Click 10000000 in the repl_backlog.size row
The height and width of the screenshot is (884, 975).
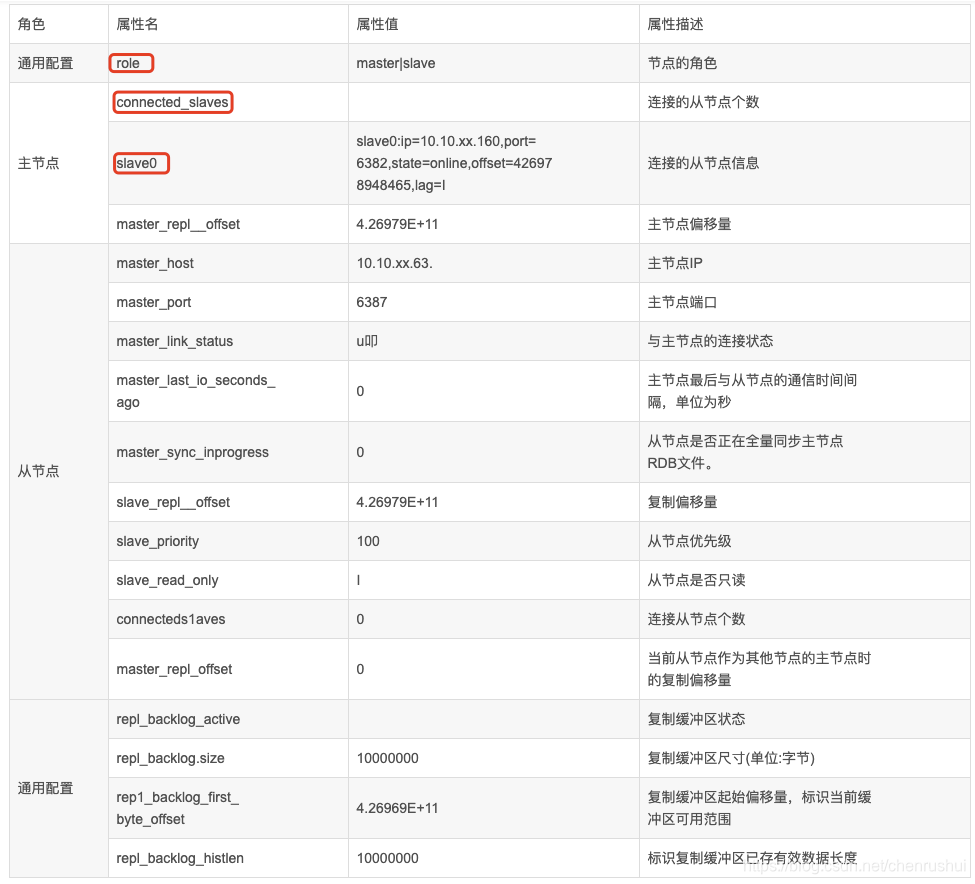click(x=387, y=758)
